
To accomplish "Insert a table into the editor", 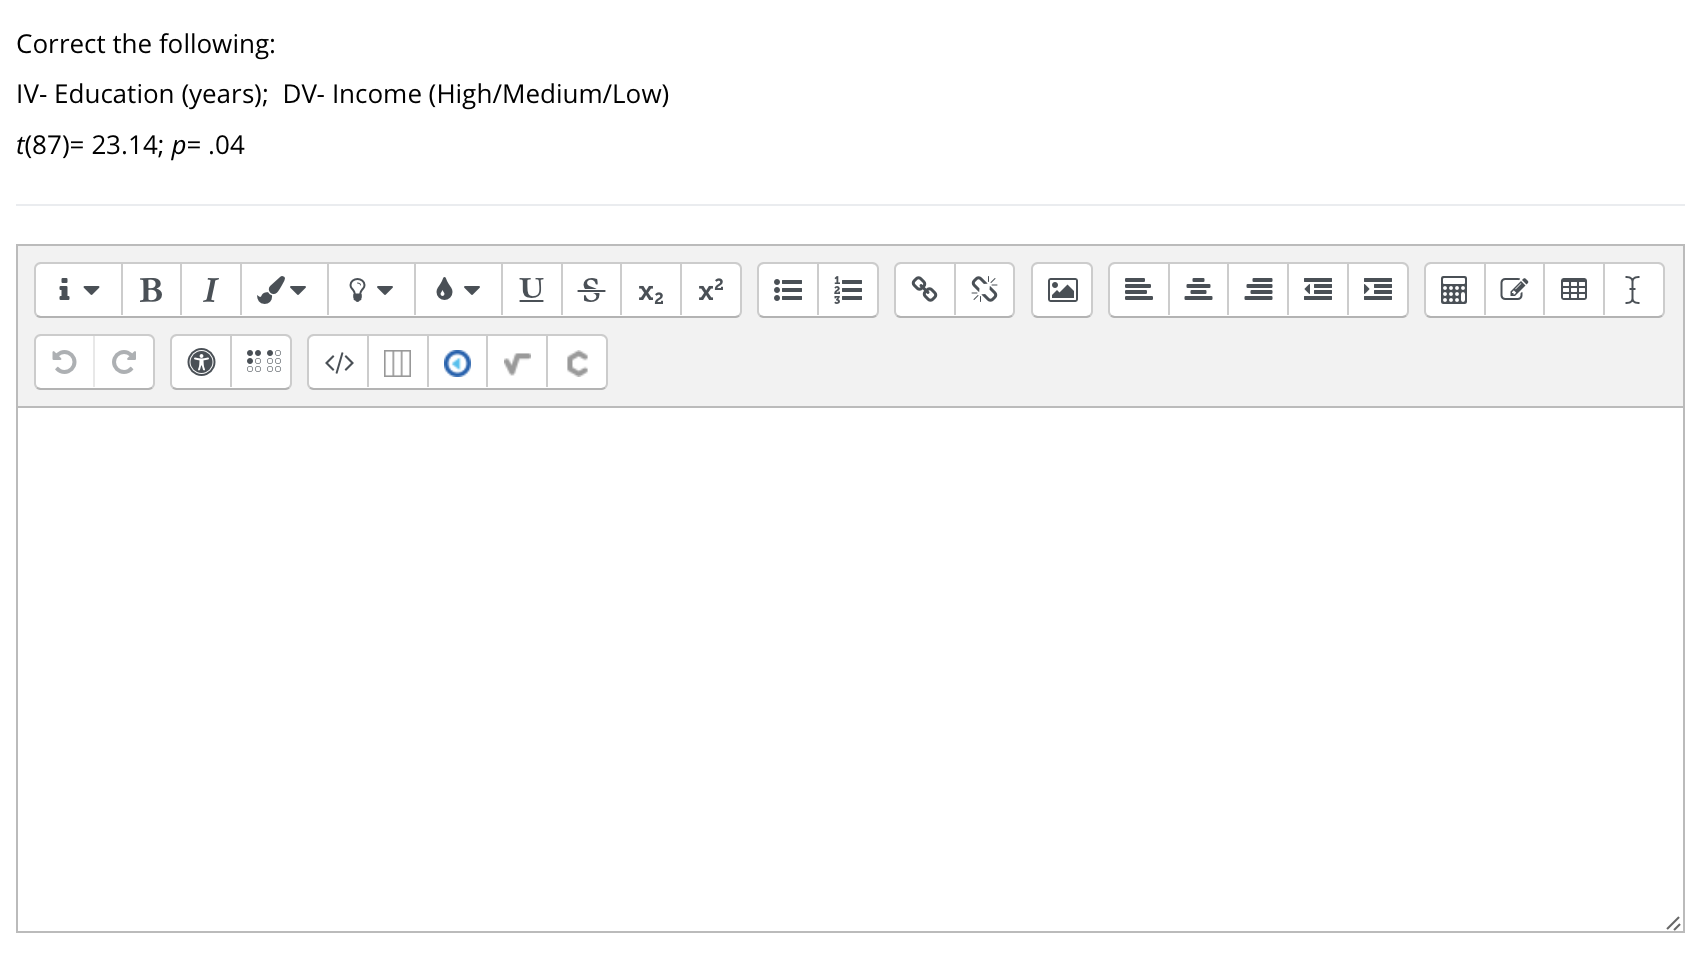I will point(1573,290).
